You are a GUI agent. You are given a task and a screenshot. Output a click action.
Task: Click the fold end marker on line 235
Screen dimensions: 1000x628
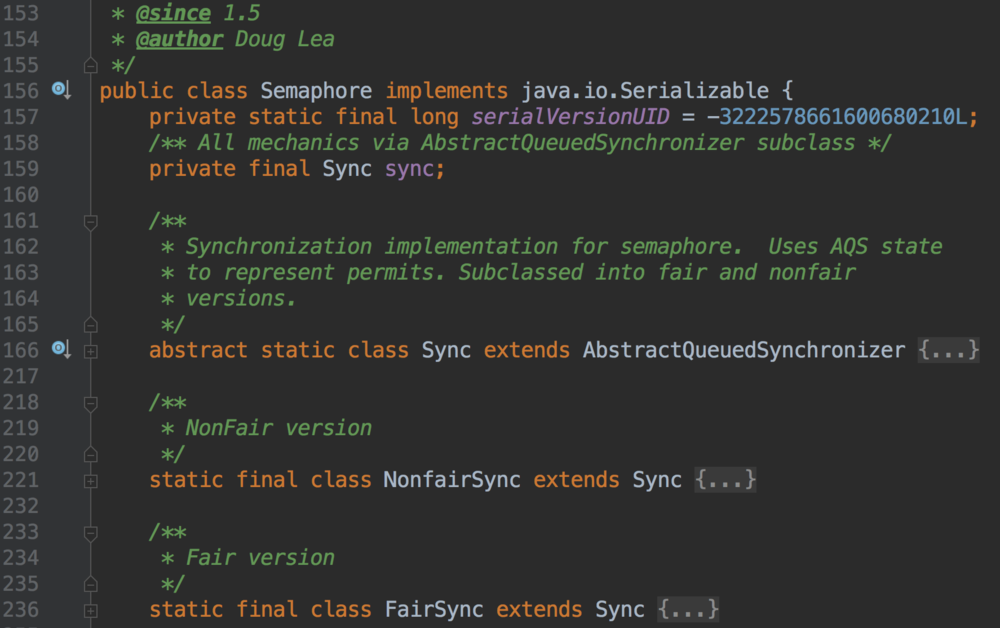91,583
